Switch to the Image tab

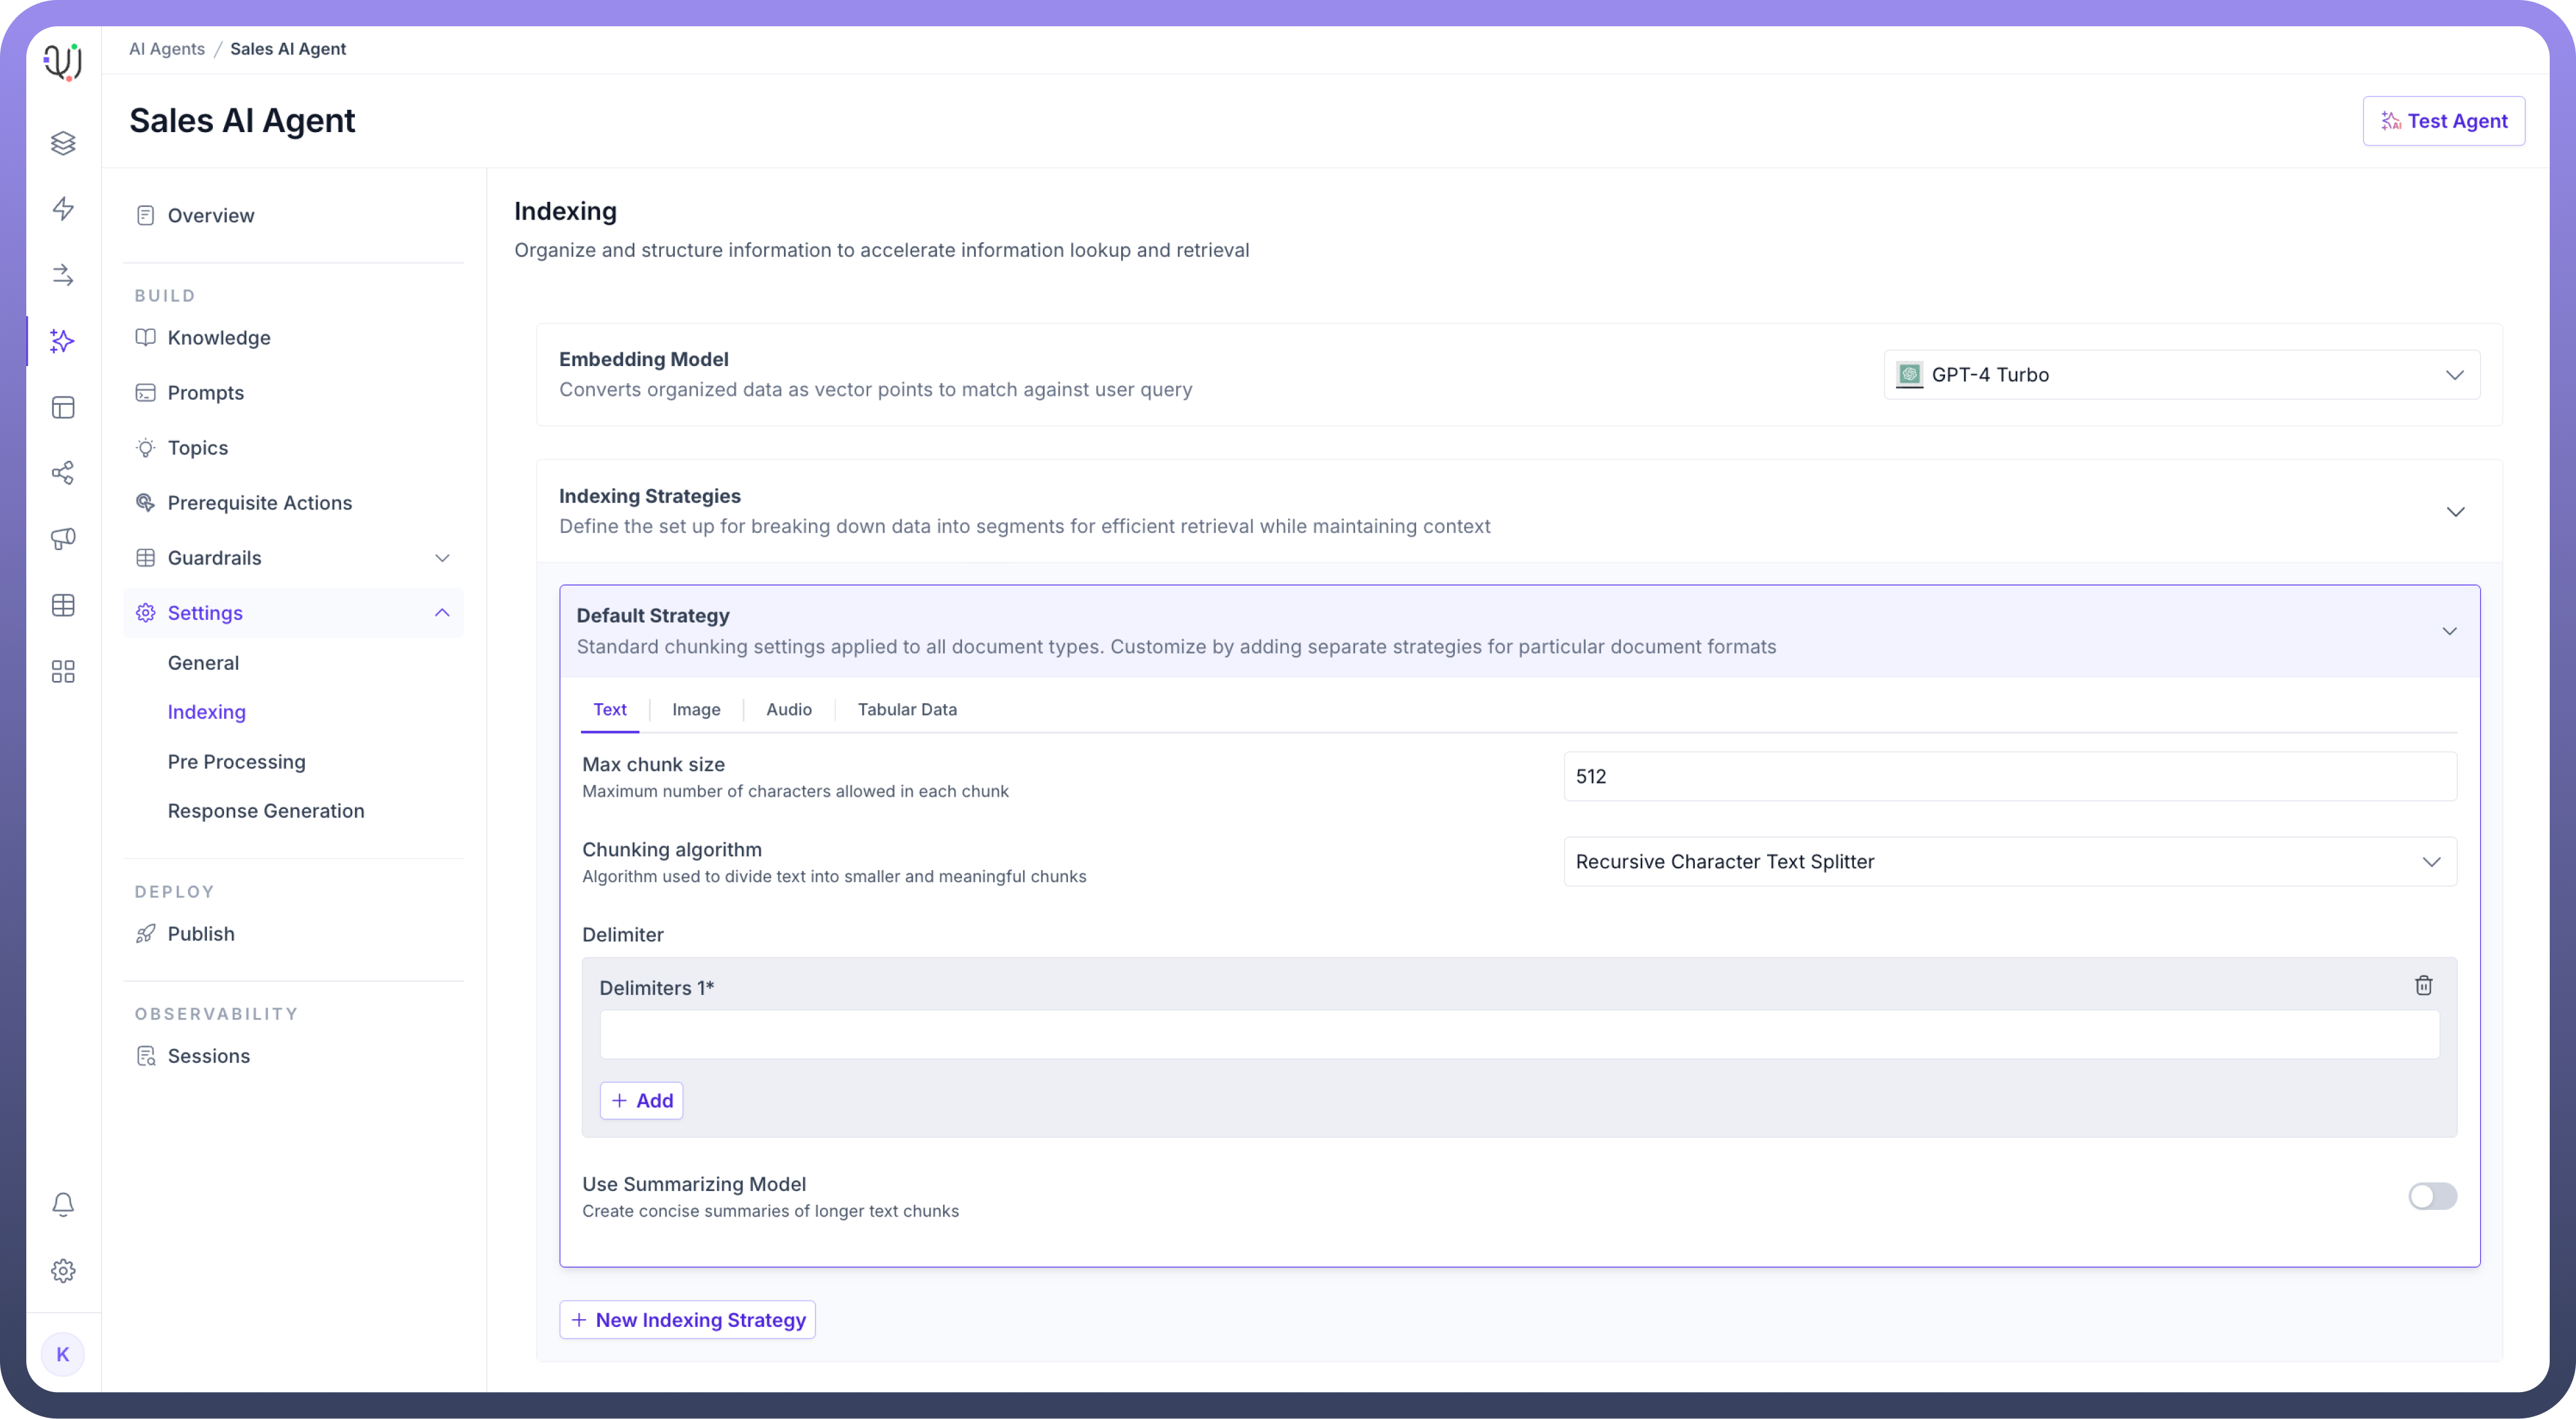[696, 709]
